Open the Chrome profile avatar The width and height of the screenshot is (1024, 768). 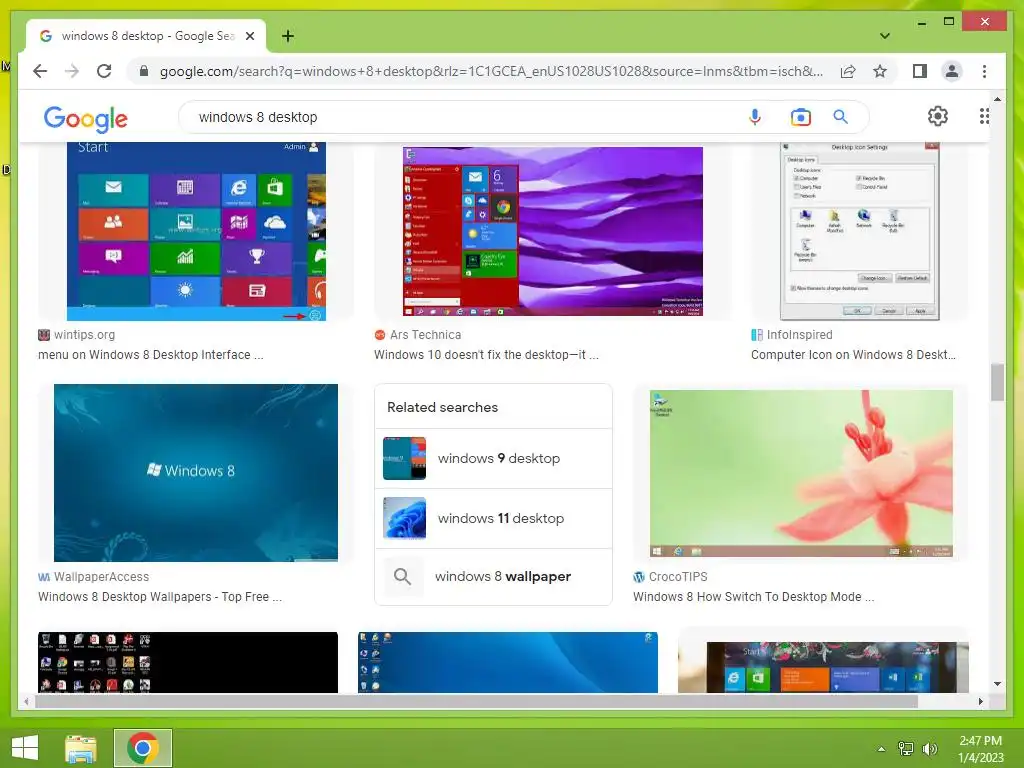(x=952, y=71)
